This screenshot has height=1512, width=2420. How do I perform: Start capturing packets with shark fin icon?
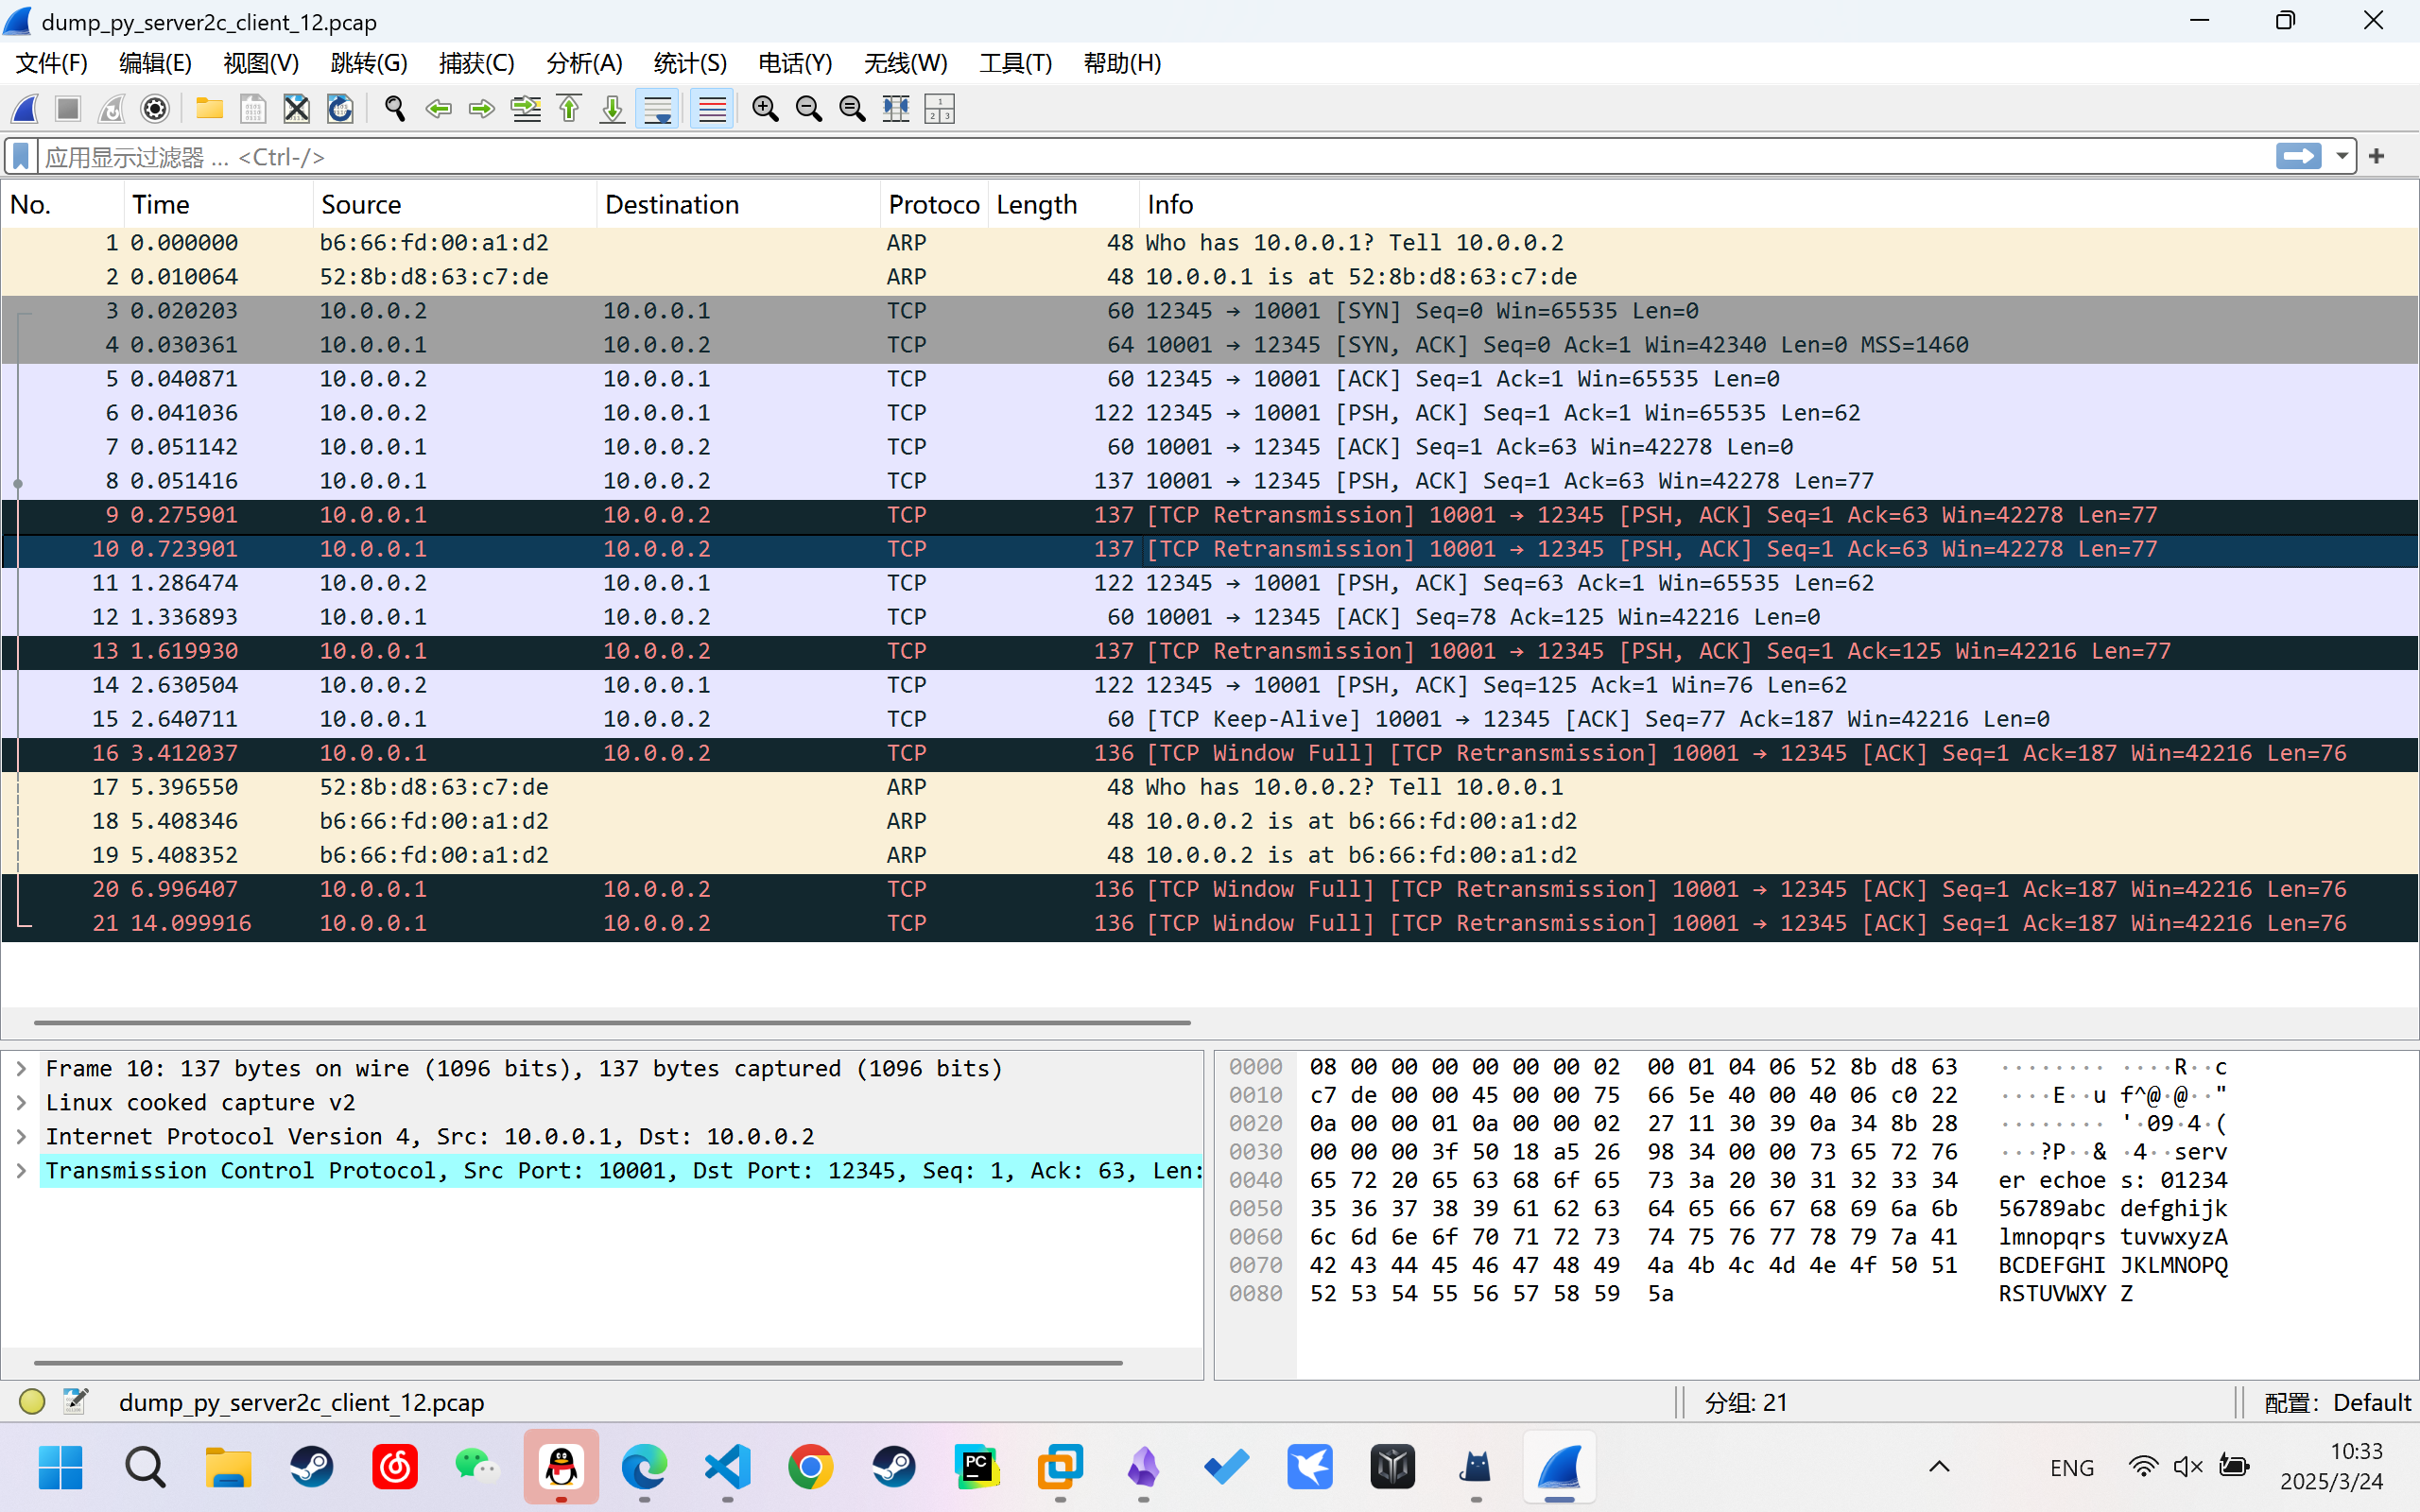25,109
